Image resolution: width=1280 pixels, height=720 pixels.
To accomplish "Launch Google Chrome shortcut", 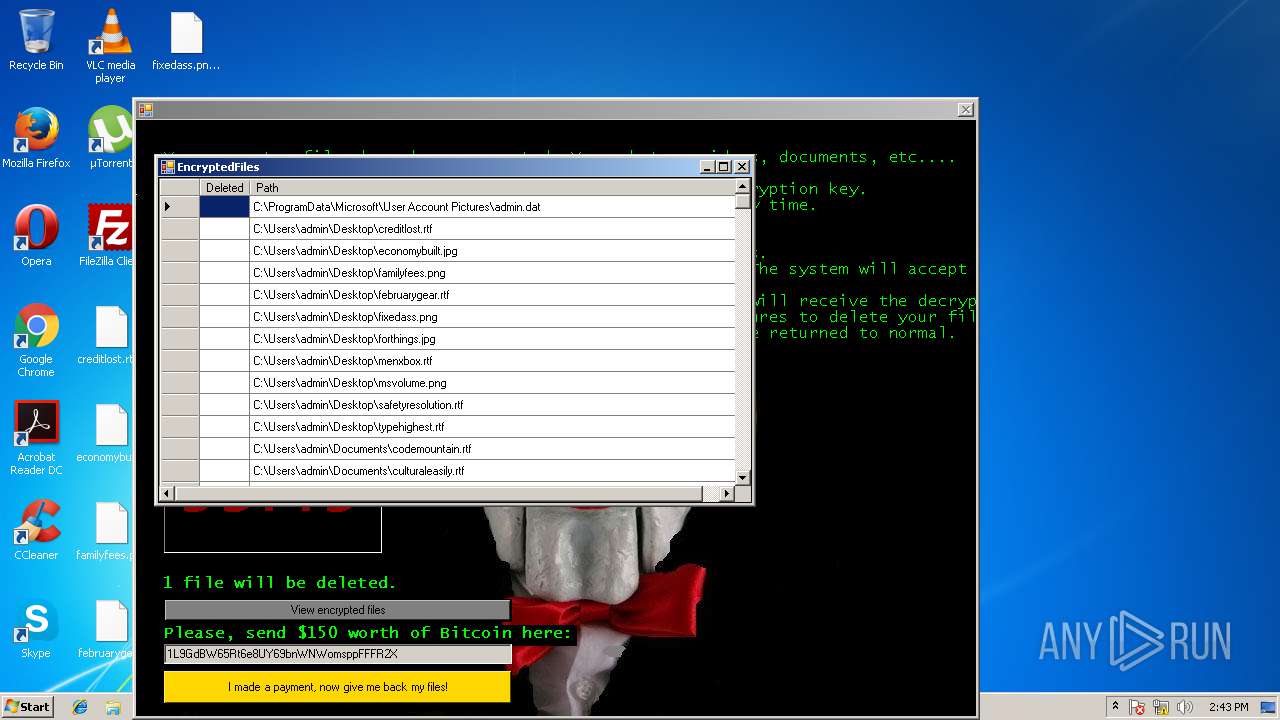I will point(36,340).
